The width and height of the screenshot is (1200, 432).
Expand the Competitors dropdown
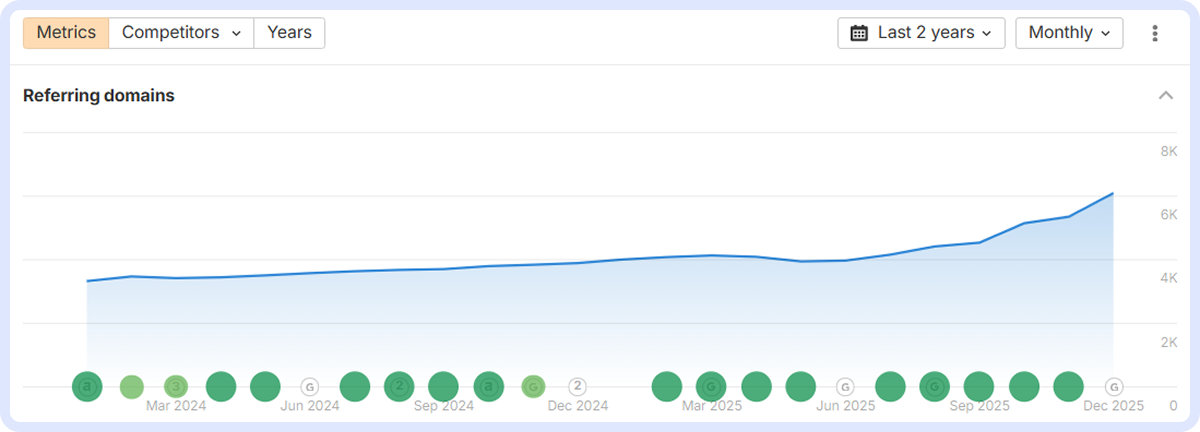[x=181, y=33]
